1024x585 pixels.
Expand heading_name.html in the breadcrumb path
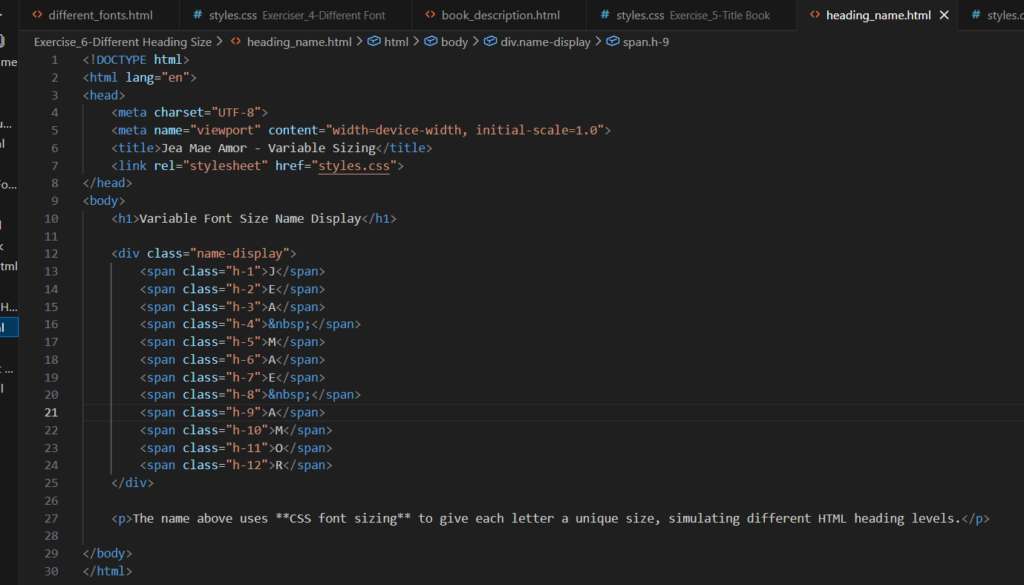click(298, 42)
